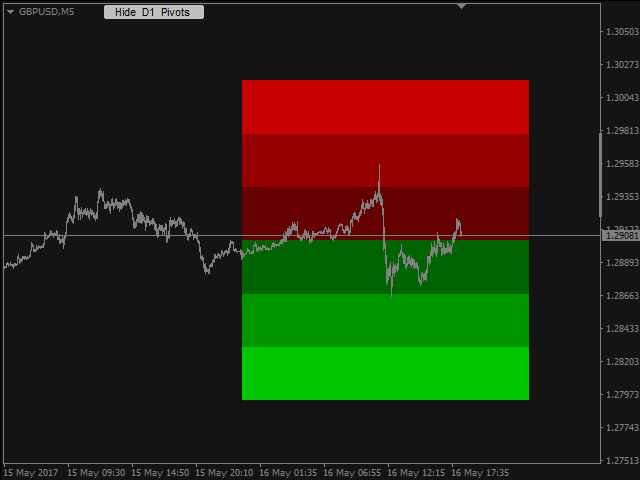This screenshot has height=480, width=640.
Task: Click the bright green S3 pivot zone
Action: (x=385, y=373)
